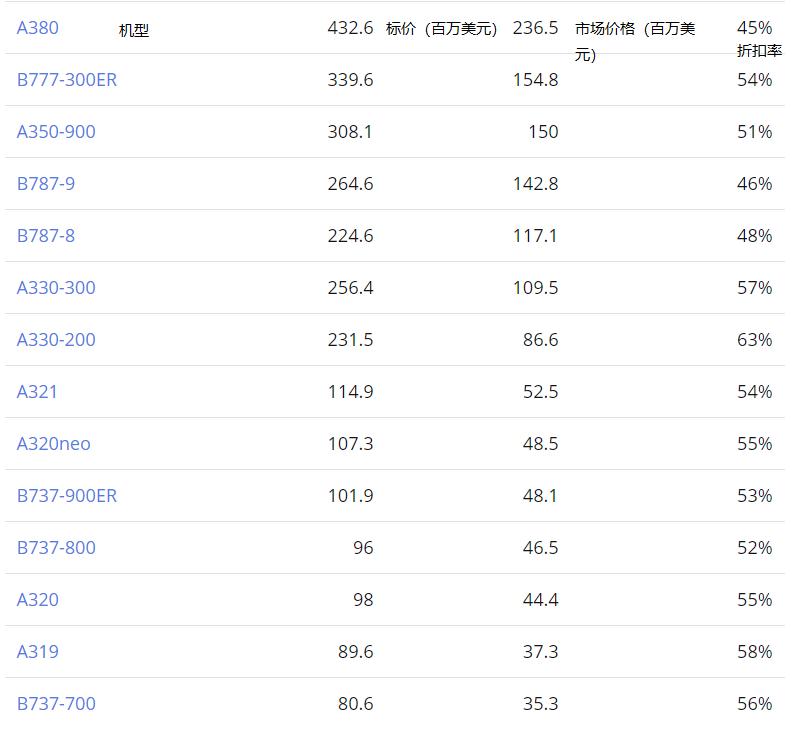This screenshot has width=796, height=733.
Task: Select B737-800 discount rate 52%
Action: (754, 548)
